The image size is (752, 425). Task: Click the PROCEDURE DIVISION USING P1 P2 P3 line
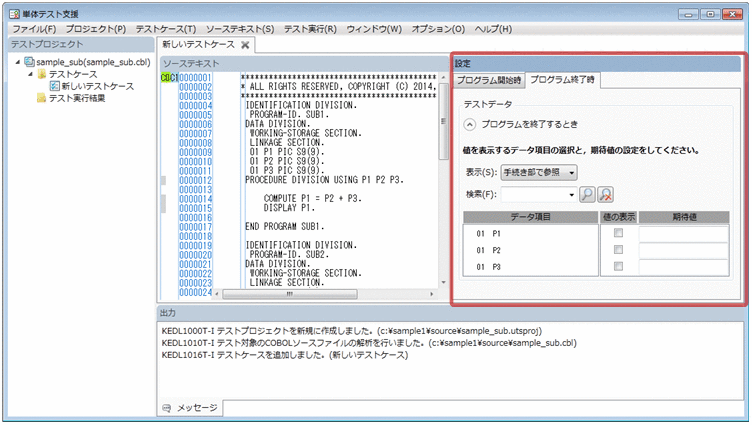324,180
